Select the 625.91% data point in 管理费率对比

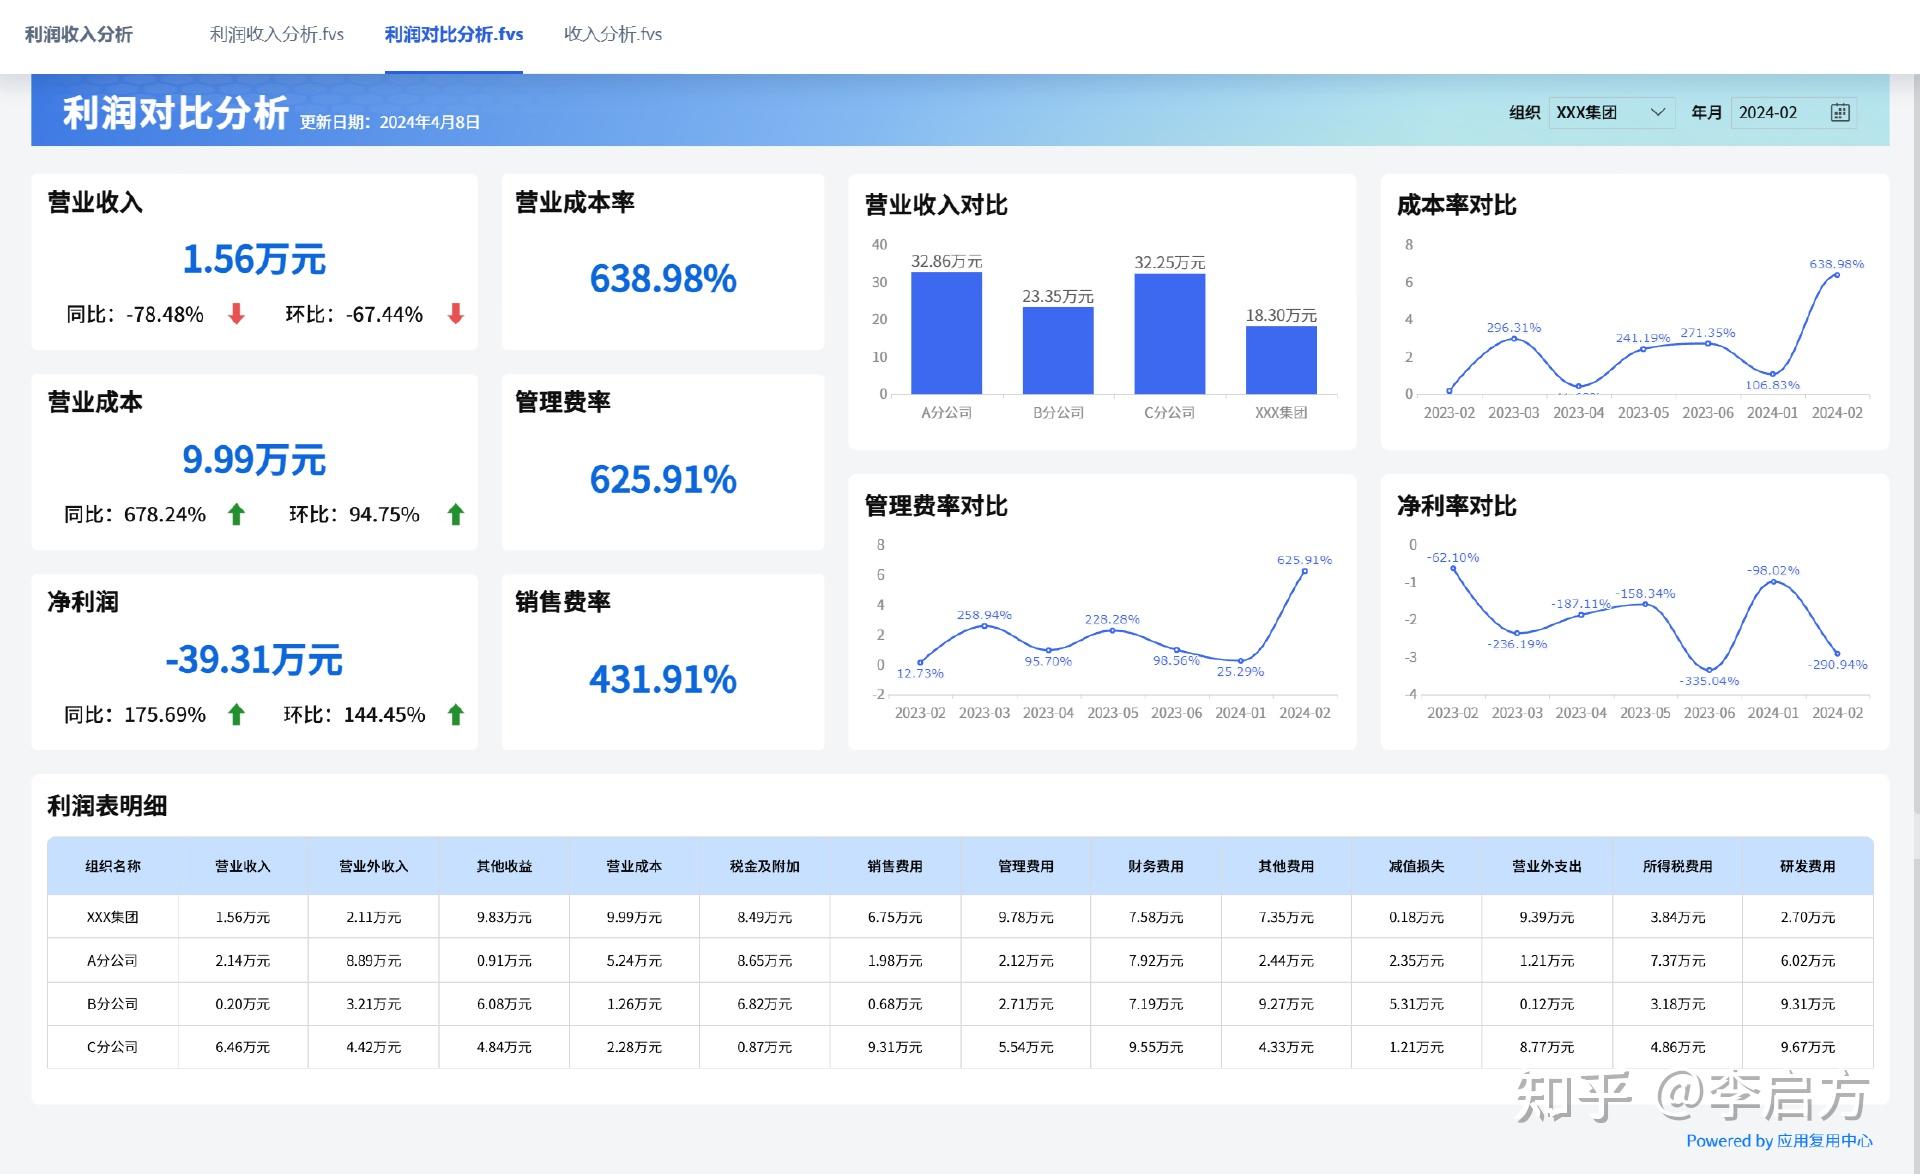point(1303,573)
